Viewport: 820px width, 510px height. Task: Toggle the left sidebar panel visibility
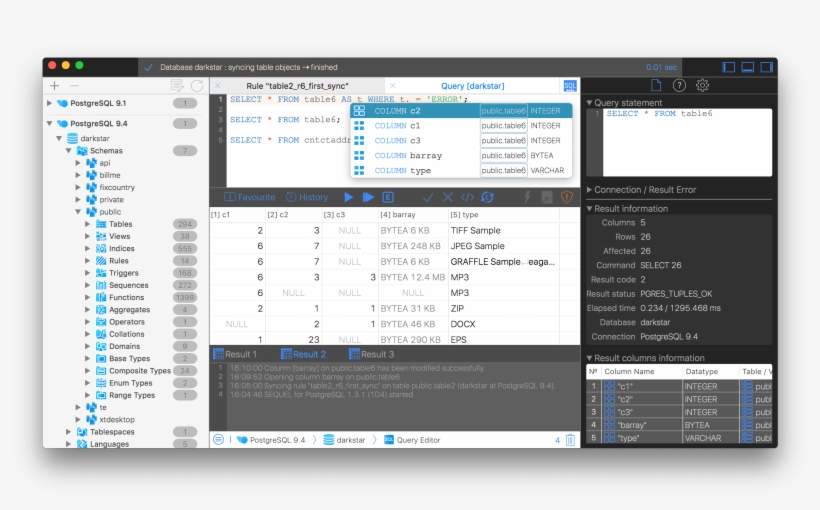[x=729, y=67]
